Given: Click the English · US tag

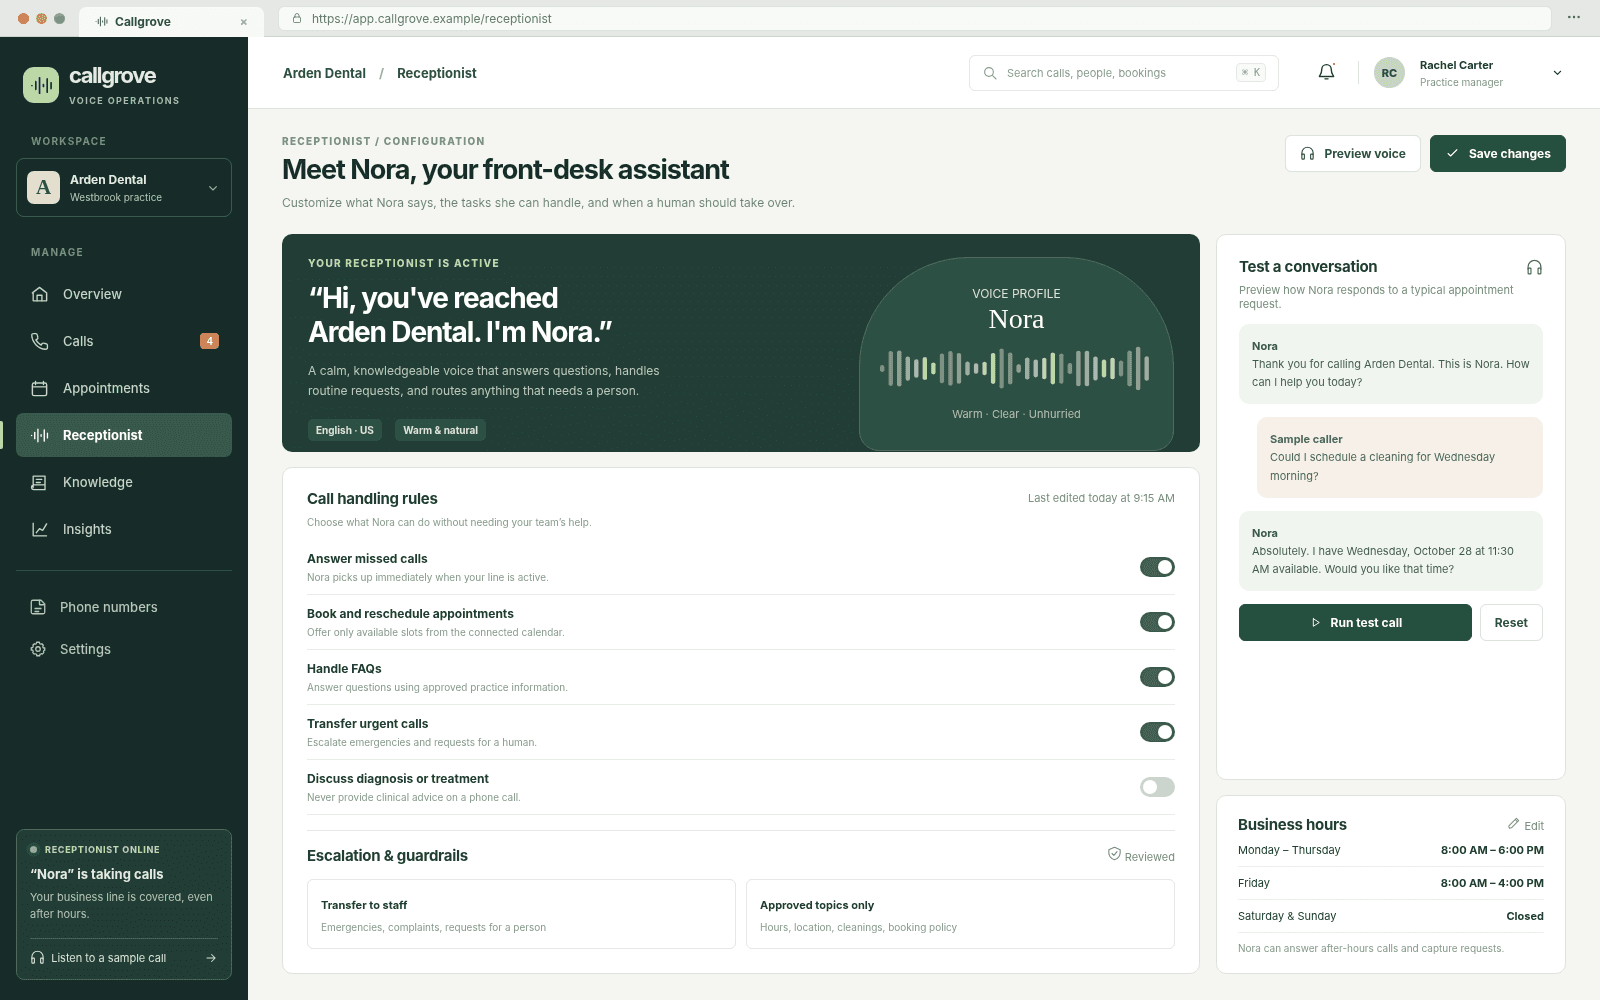Looking at the screenshot, I should click(x=344, y=430).
